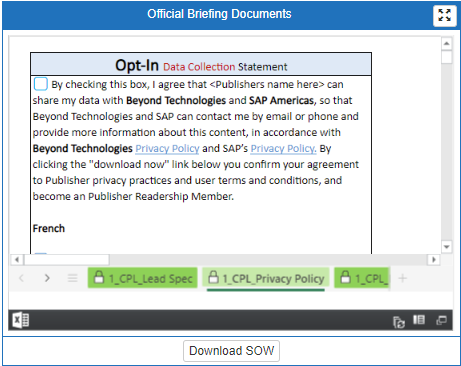Viewport: 461px width, 366px height.
Task: Click the "become an Publisher Readership Member." line
Action: (133, 196)
